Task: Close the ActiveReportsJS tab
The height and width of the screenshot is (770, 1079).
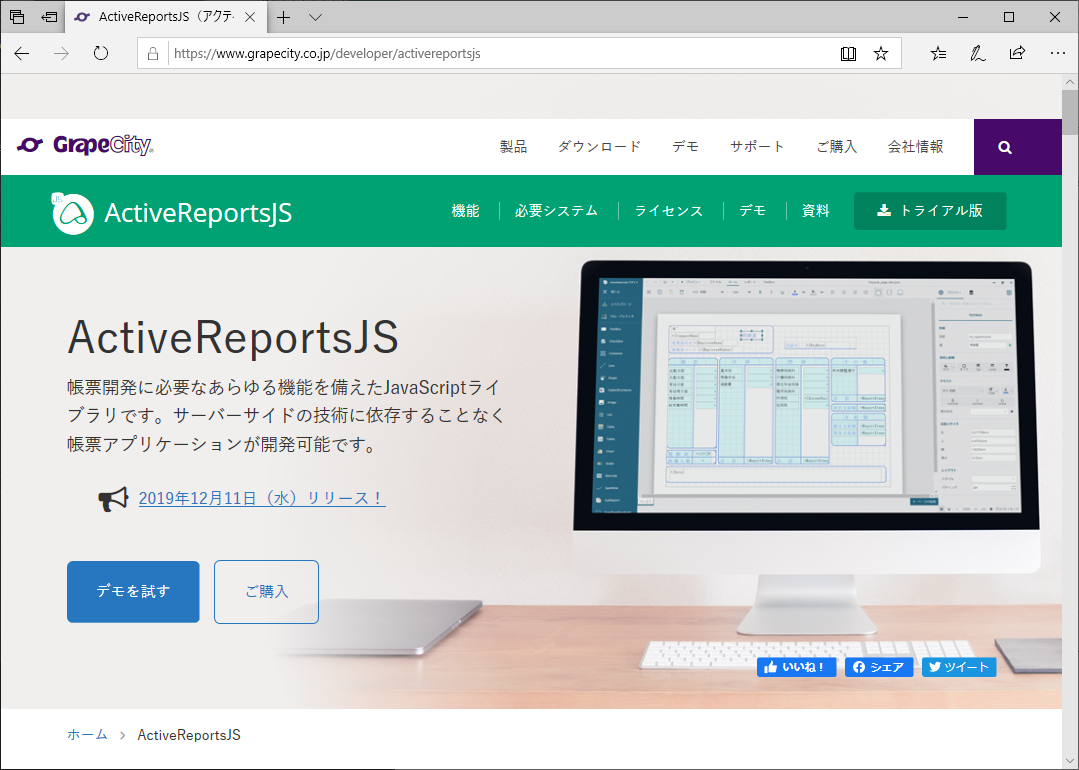Action: pyautogui.click(x=250, y=17)
